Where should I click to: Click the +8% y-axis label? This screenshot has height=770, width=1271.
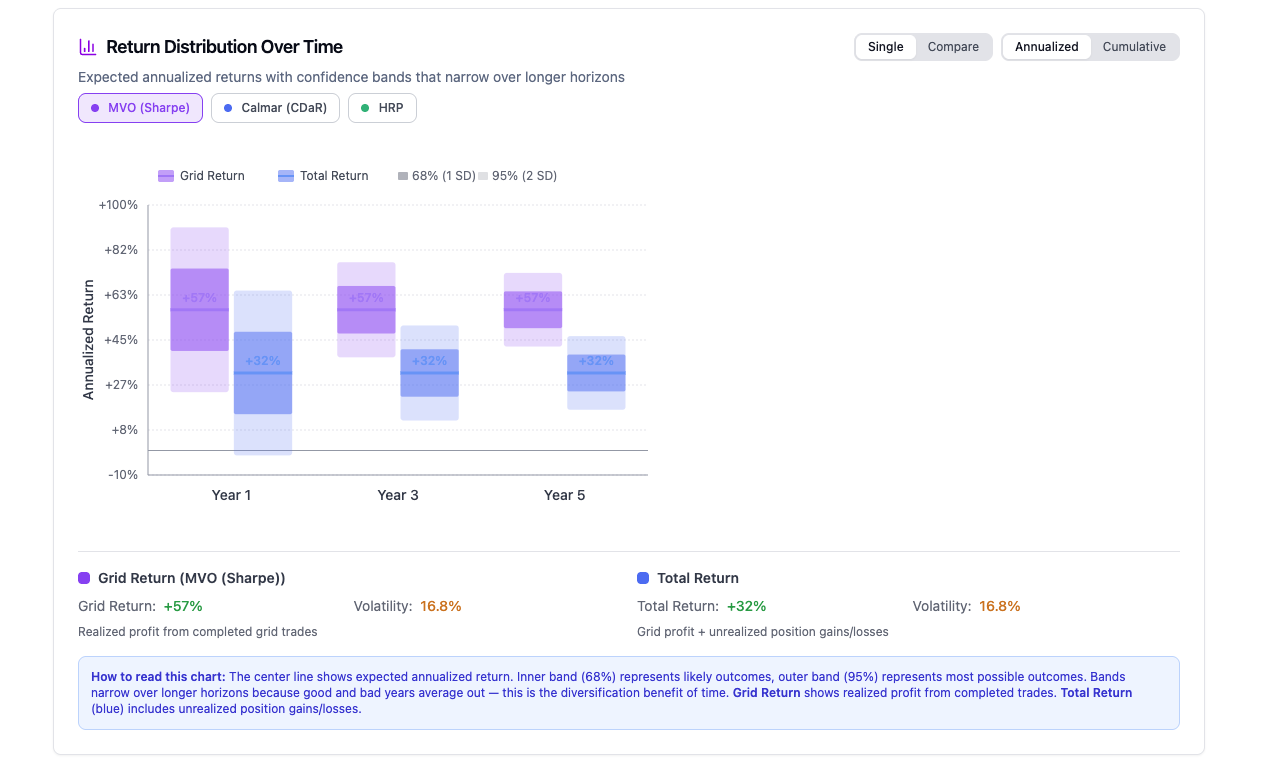point(125,430)
